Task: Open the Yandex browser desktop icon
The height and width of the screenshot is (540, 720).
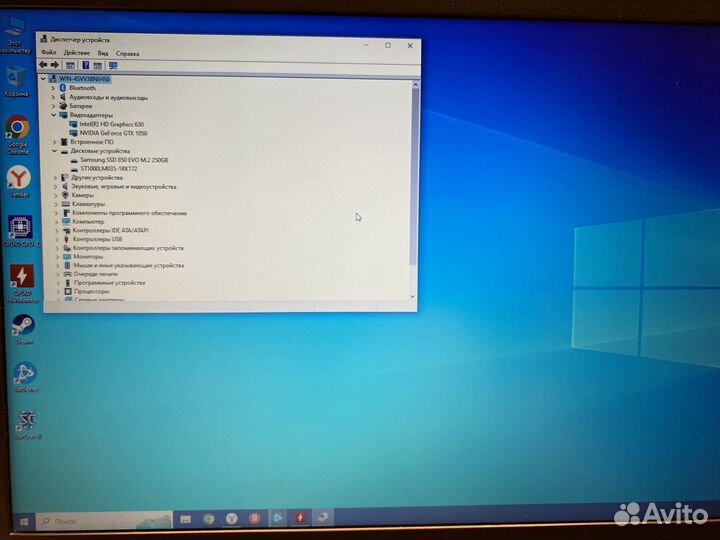Action: [x=18, y=178]
